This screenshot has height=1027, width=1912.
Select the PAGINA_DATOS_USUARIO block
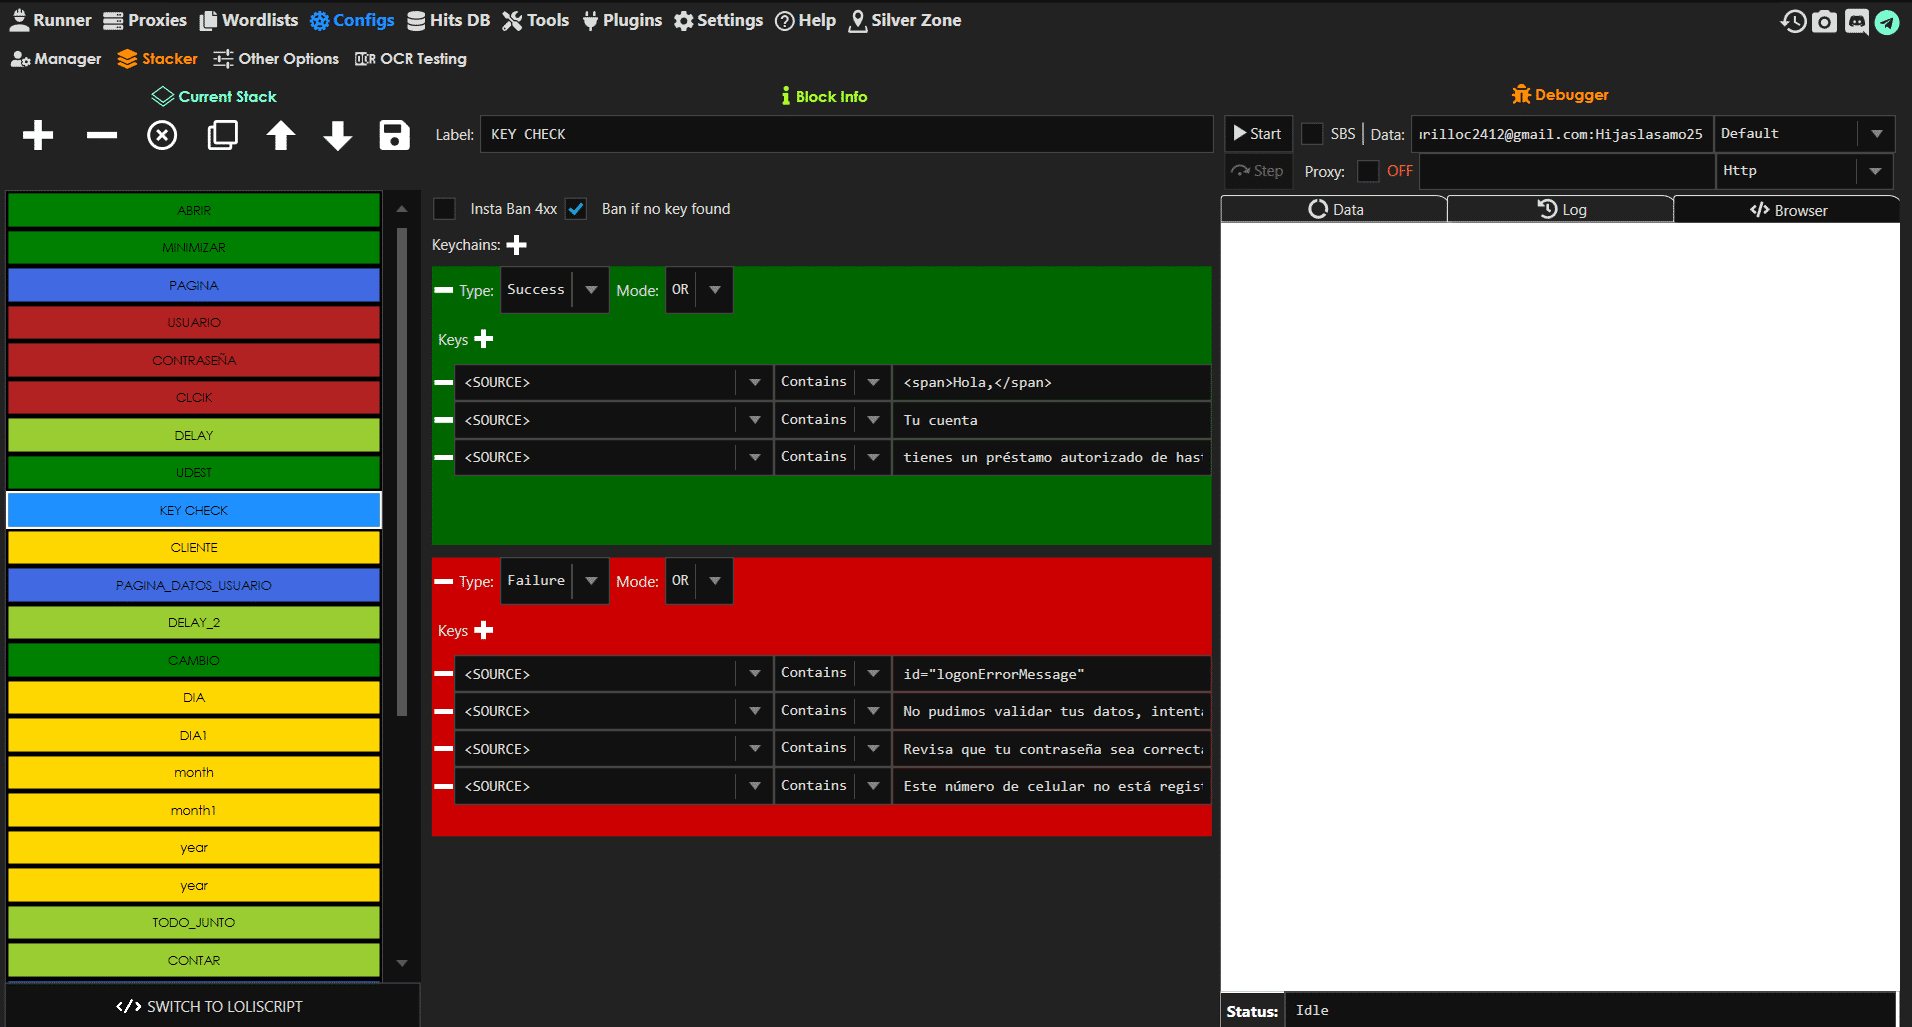coord(194,585)
